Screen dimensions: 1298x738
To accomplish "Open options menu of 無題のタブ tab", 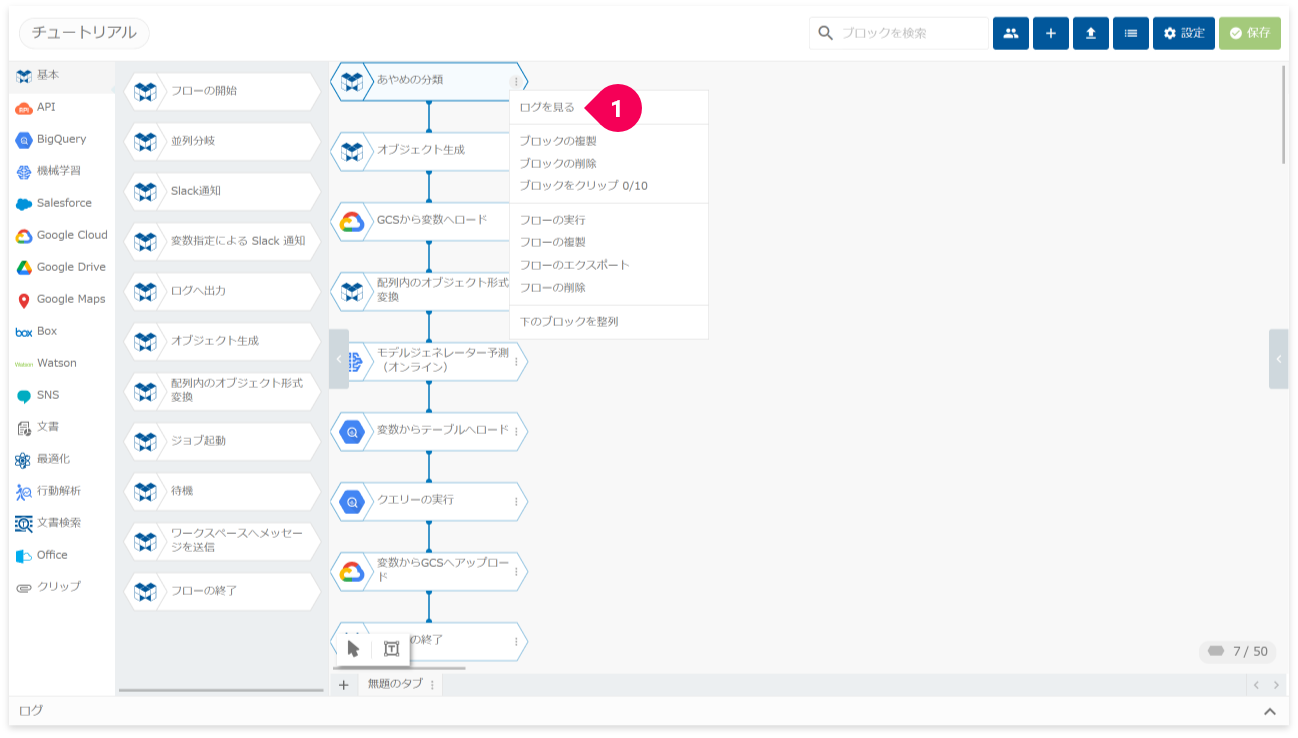I will point(432,685).
